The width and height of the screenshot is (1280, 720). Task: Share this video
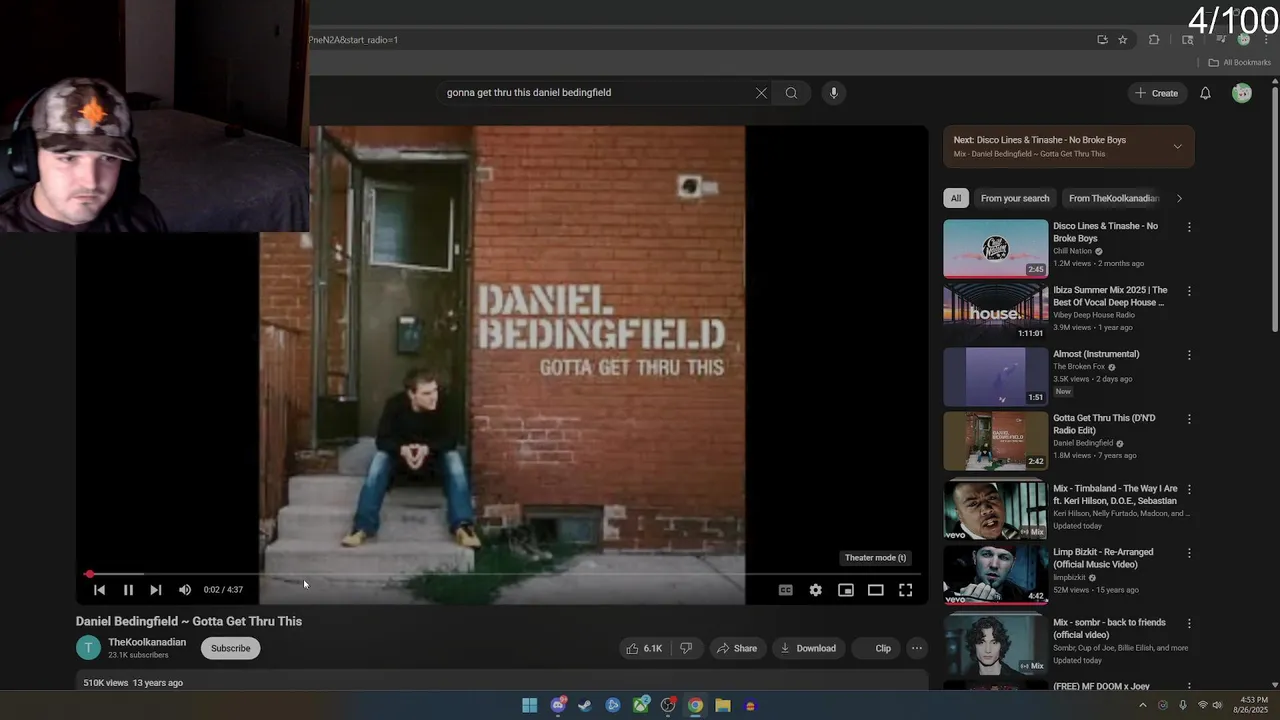pos(736,648)
